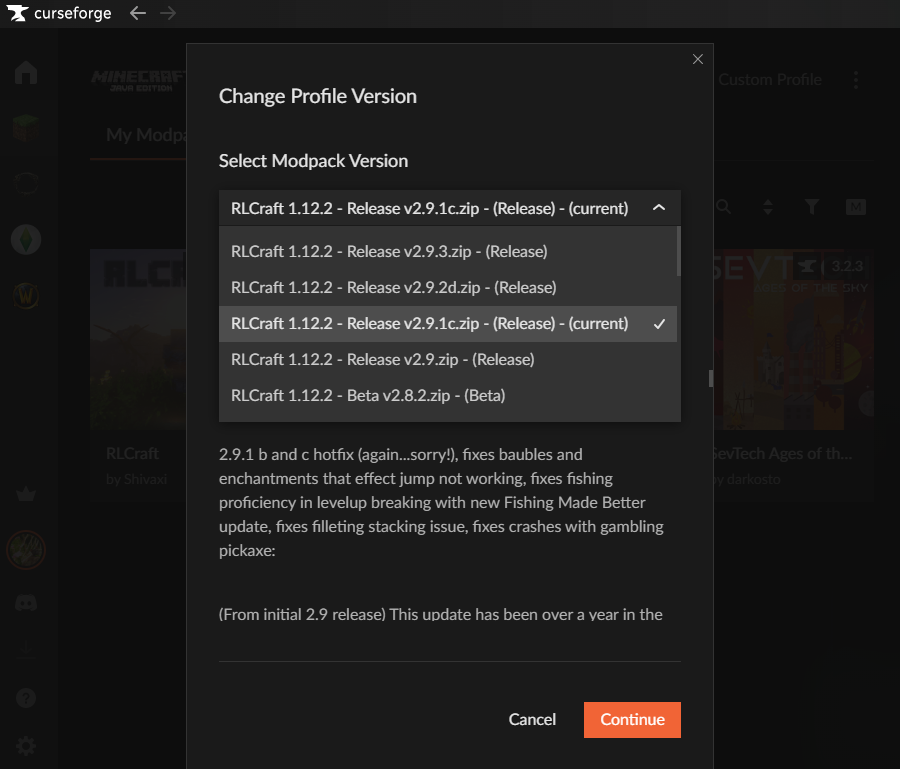Viewport: 900px width, 769px height.
Task: Go back with the left arrow
Action: coord(138,13)
